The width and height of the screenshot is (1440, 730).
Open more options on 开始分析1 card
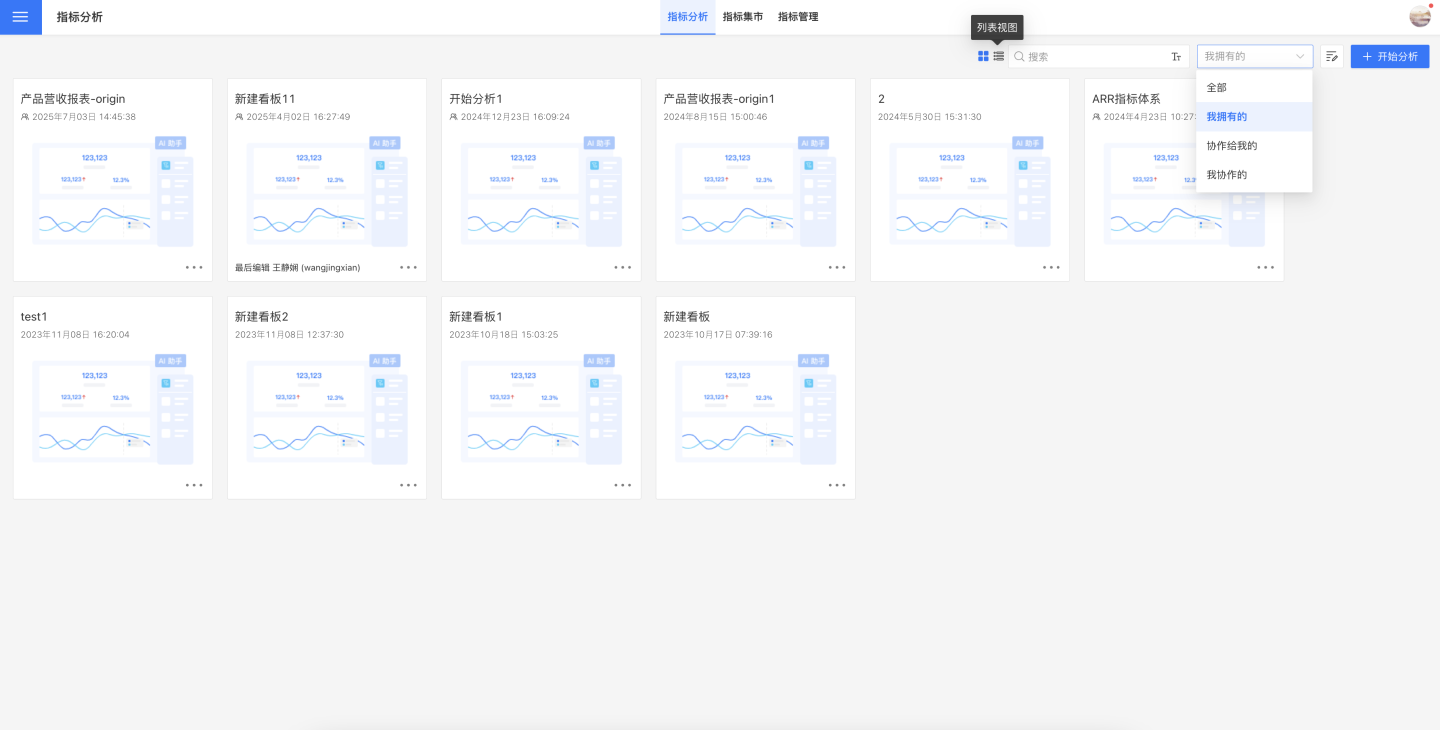pyautogui.click(x=623, y=268)
